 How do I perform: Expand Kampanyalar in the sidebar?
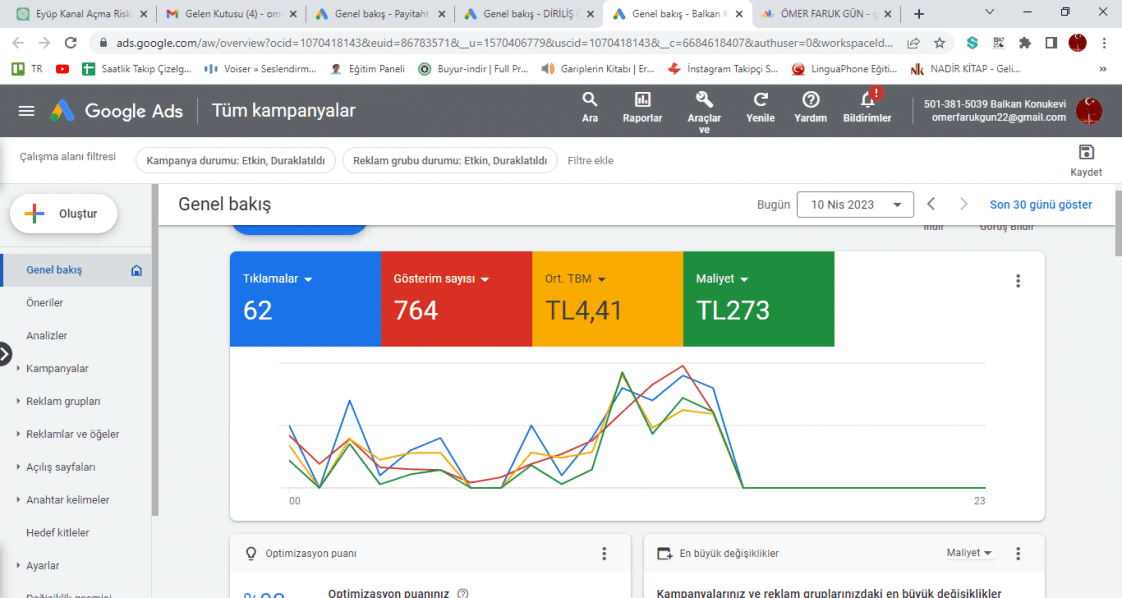tap(18, 368)
